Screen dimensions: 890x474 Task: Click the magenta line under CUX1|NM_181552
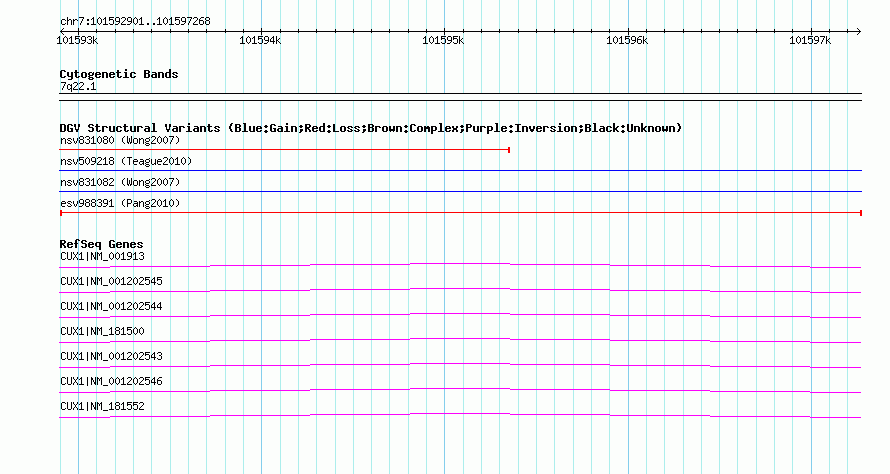[460, 415]
